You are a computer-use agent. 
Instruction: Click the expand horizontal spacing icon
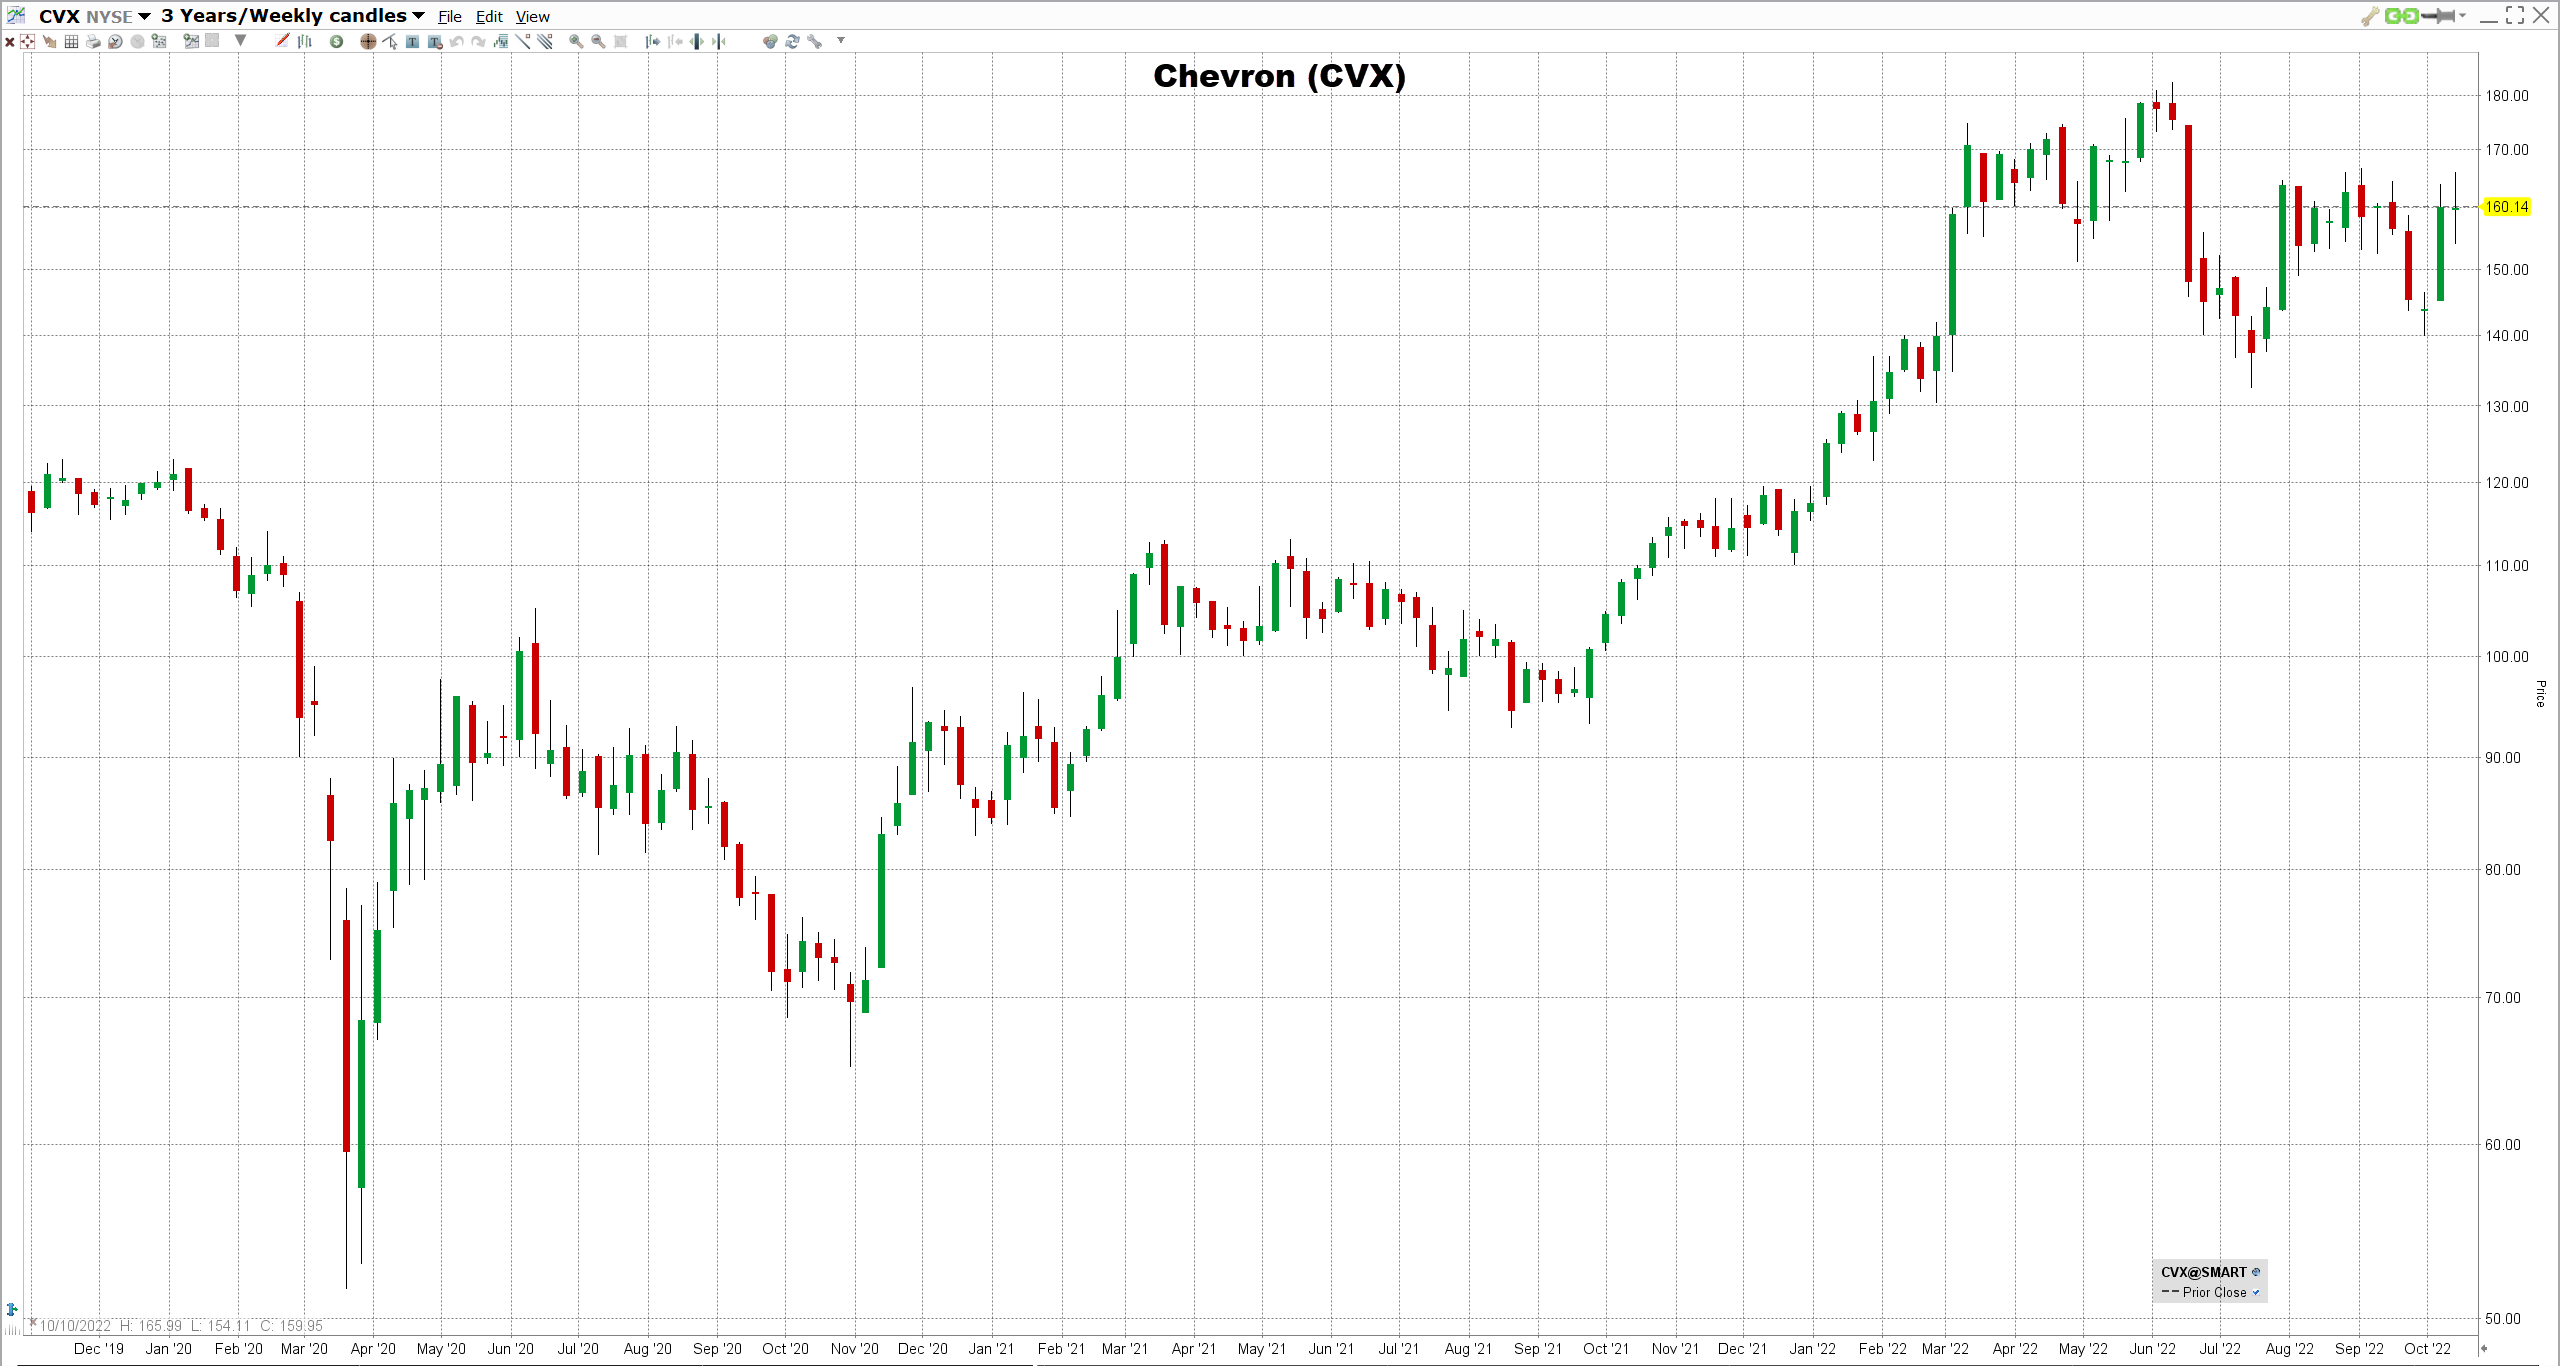coord(697,42)
